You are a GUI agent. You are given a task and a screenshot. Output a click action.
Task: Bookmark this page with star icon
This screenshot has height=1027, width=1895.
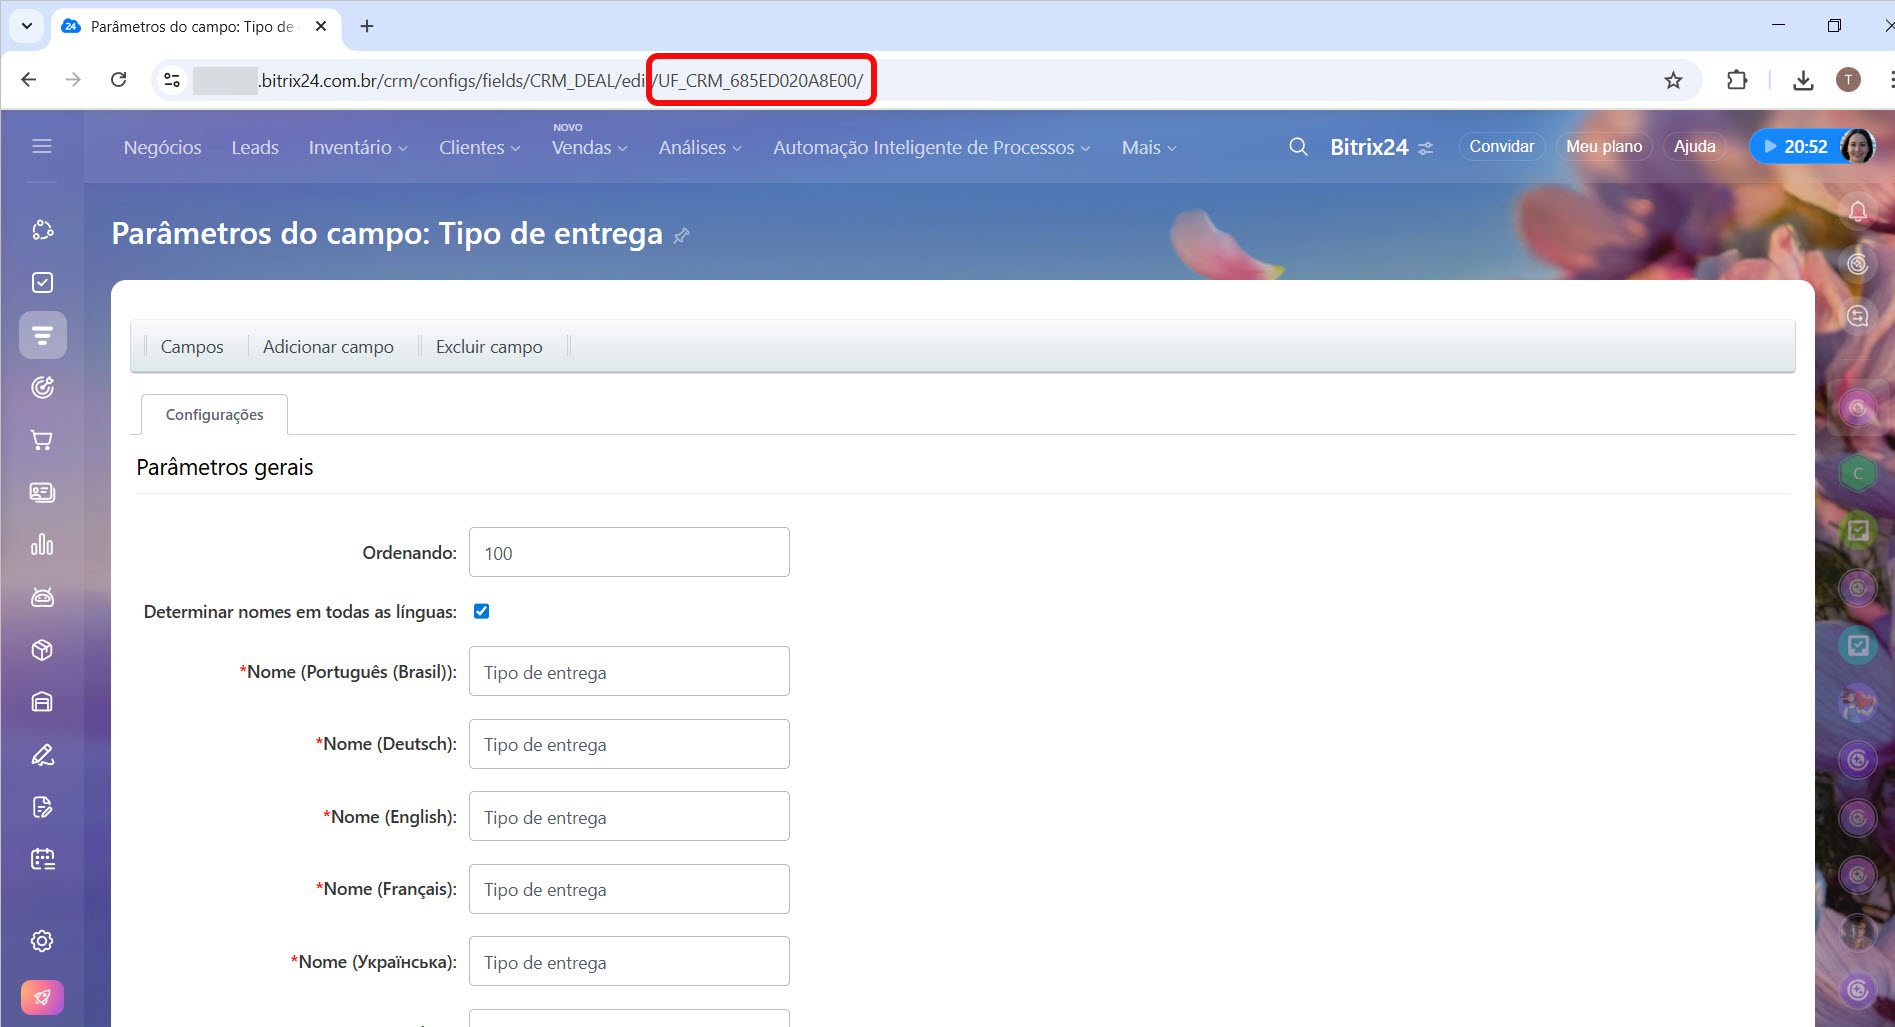1673,80
